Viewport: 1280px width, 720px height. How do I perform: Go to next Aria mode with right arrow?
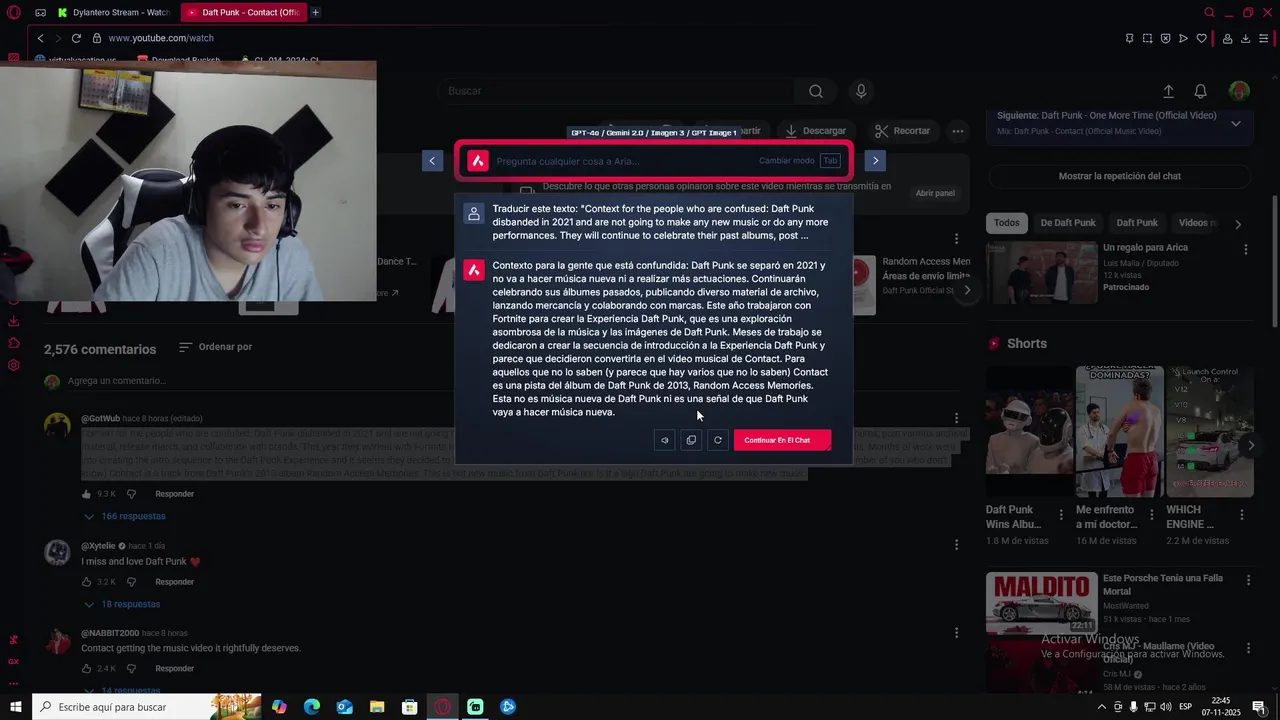pos(875,161)
